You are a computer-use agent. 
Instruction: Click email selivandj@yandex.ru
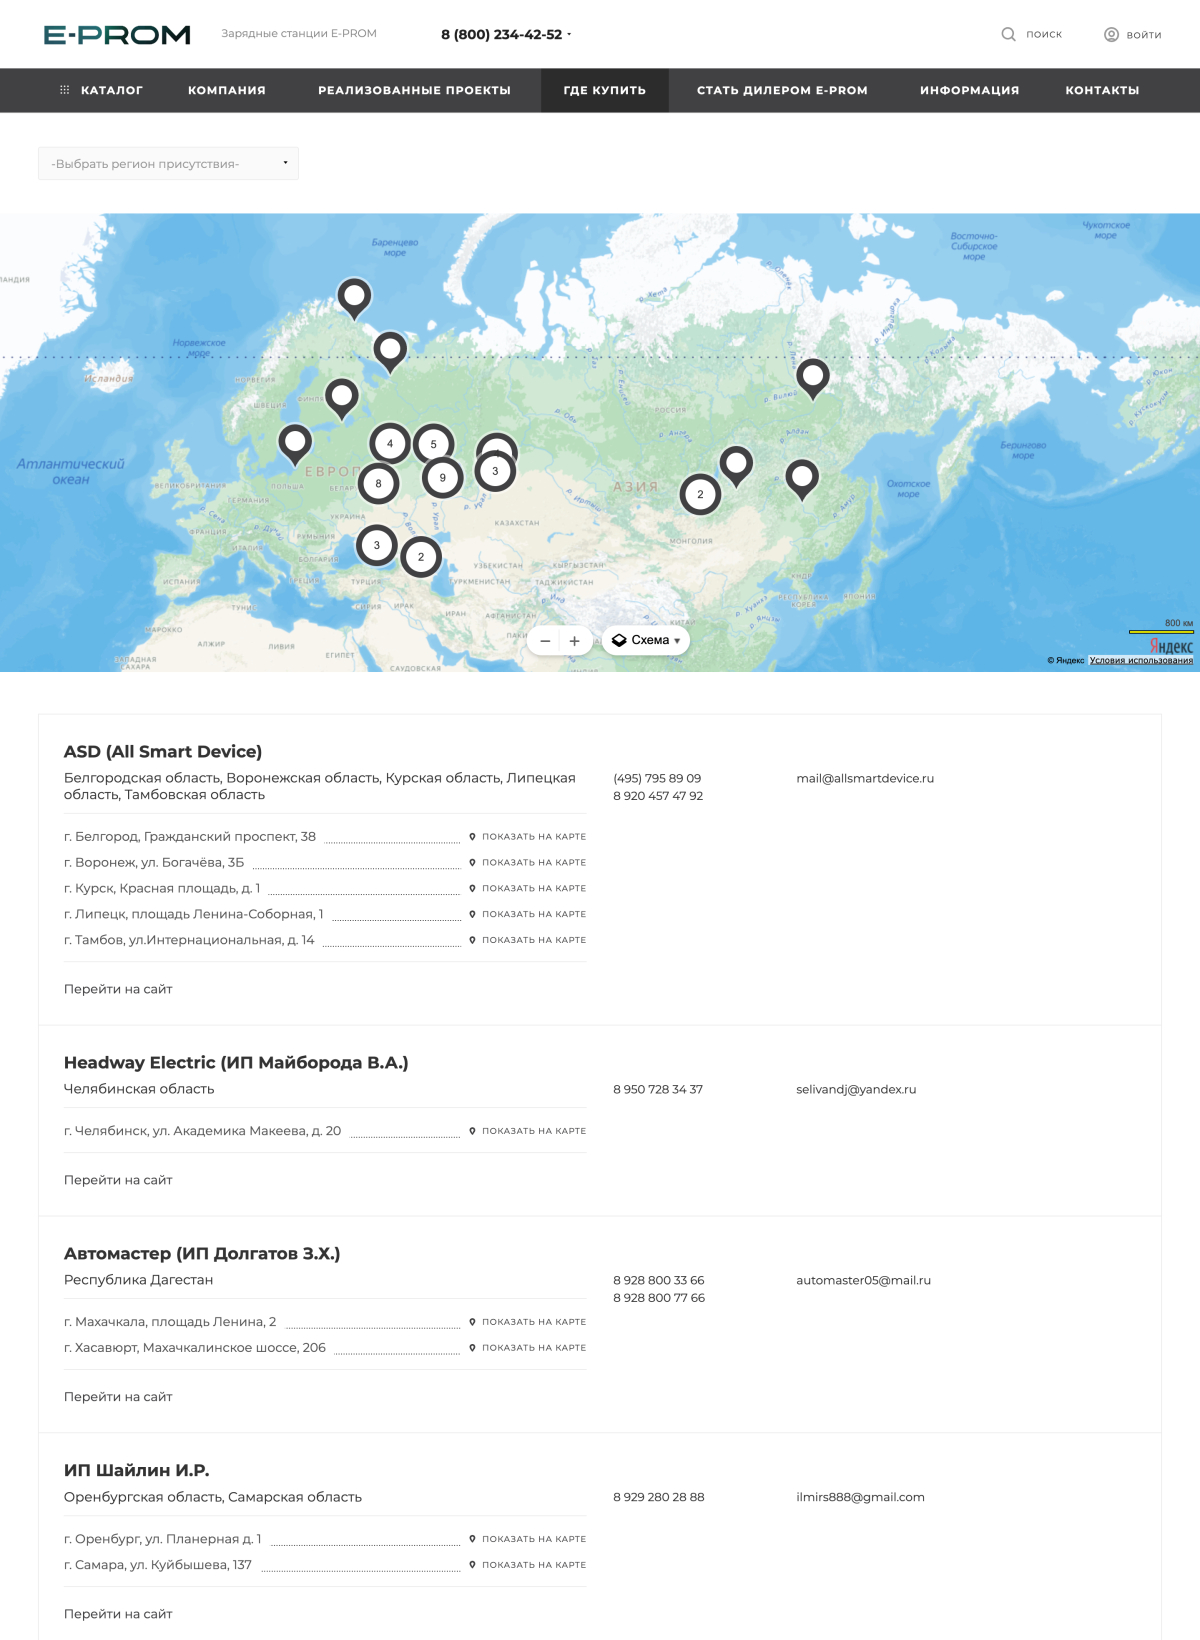click(x=856, y=1090)
